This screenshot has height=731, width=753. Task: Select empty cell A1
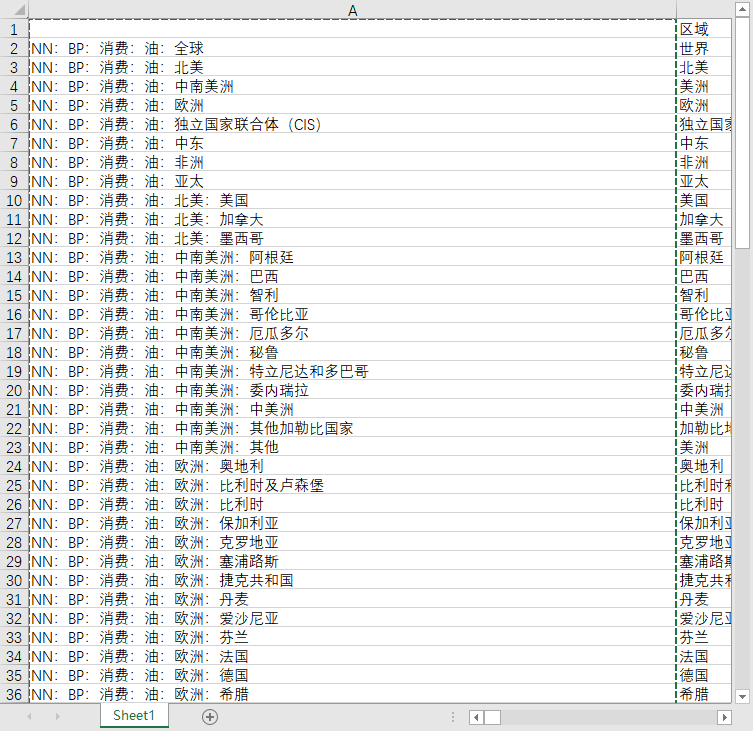point(352,29)
